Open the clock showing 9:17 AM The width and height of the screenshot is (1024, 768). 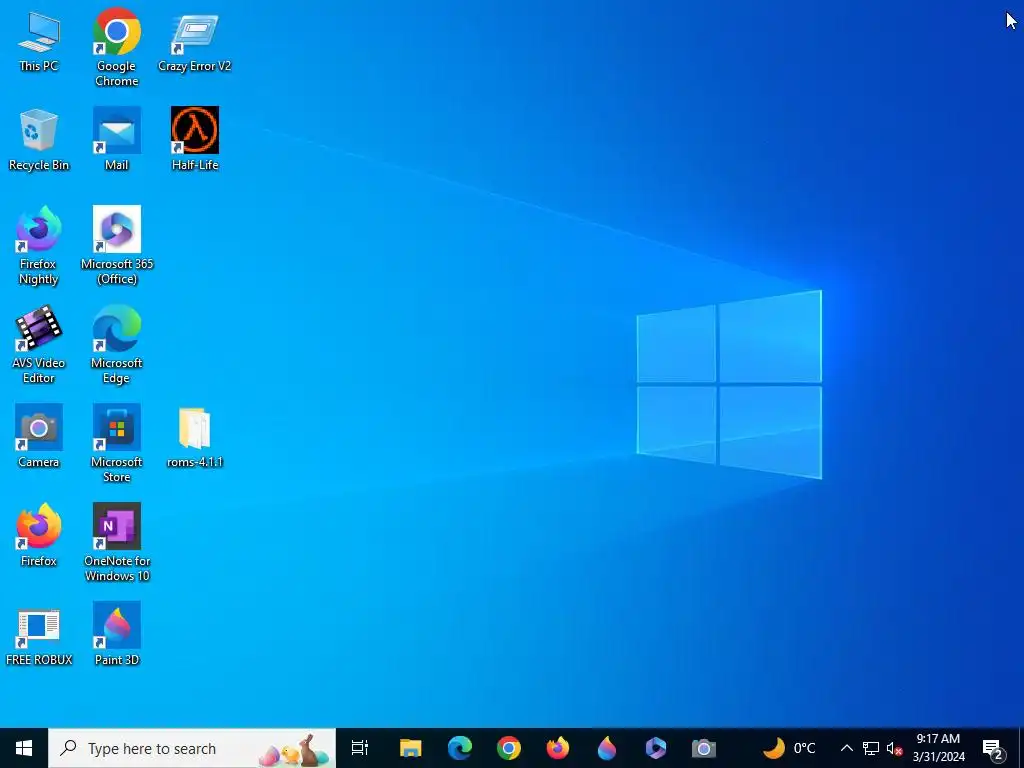point(939,748)
